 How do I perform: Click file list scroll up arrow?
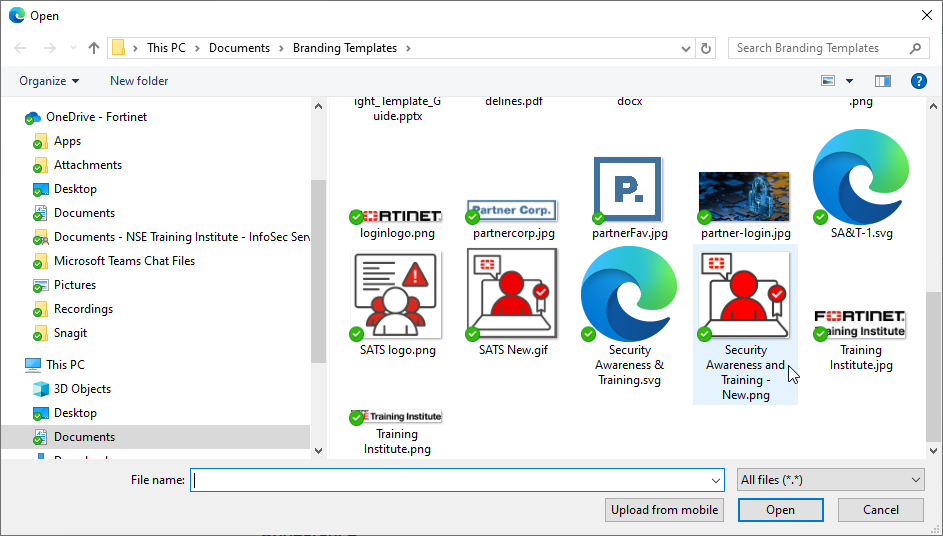pyautogui.click(x=933, y=106)
